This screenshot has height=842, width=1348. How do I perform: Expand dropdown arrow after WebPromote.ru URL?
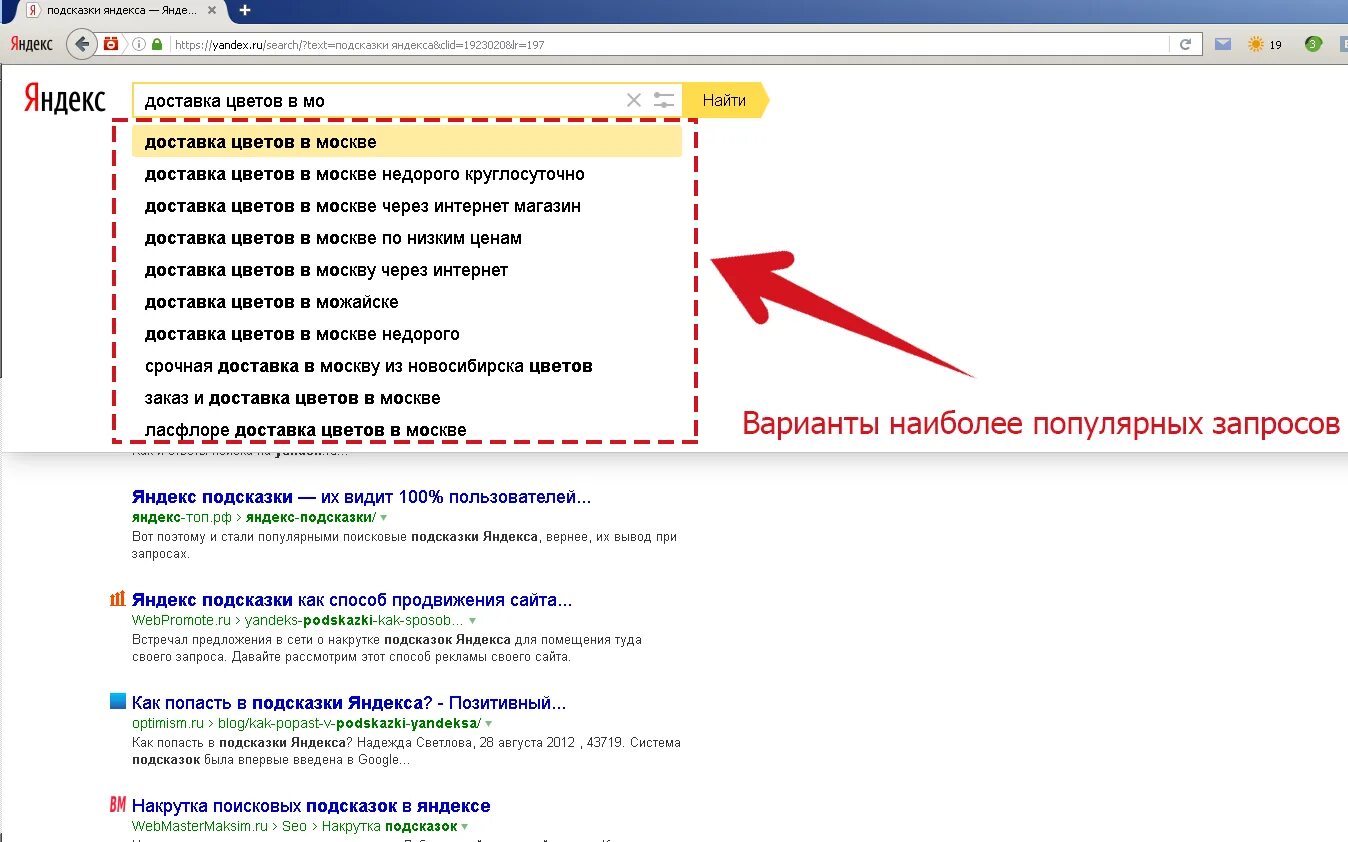[x=473, y=621]
